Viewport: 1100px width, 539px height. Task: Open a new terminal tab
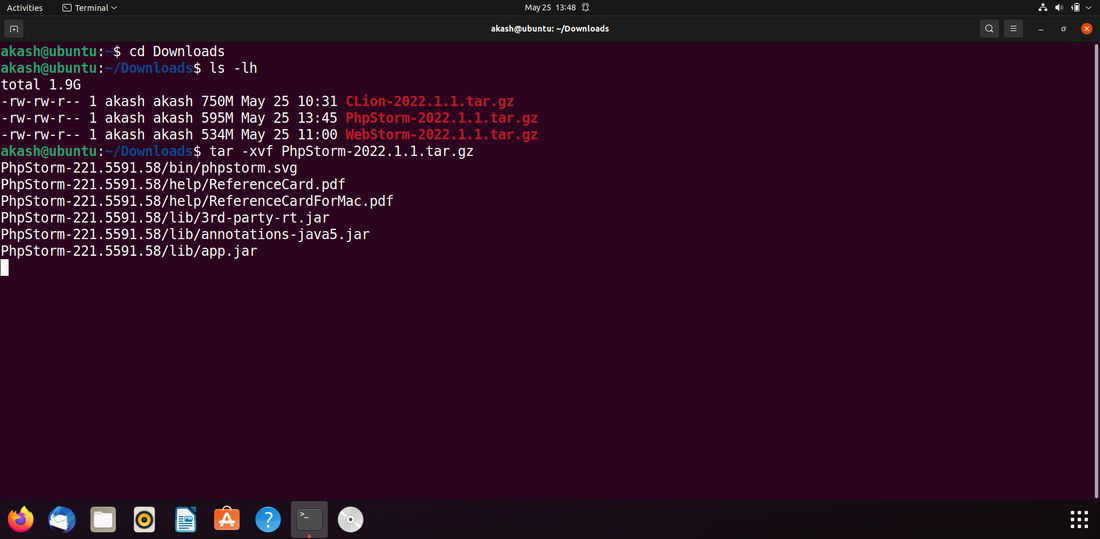(x=14, y=29)
